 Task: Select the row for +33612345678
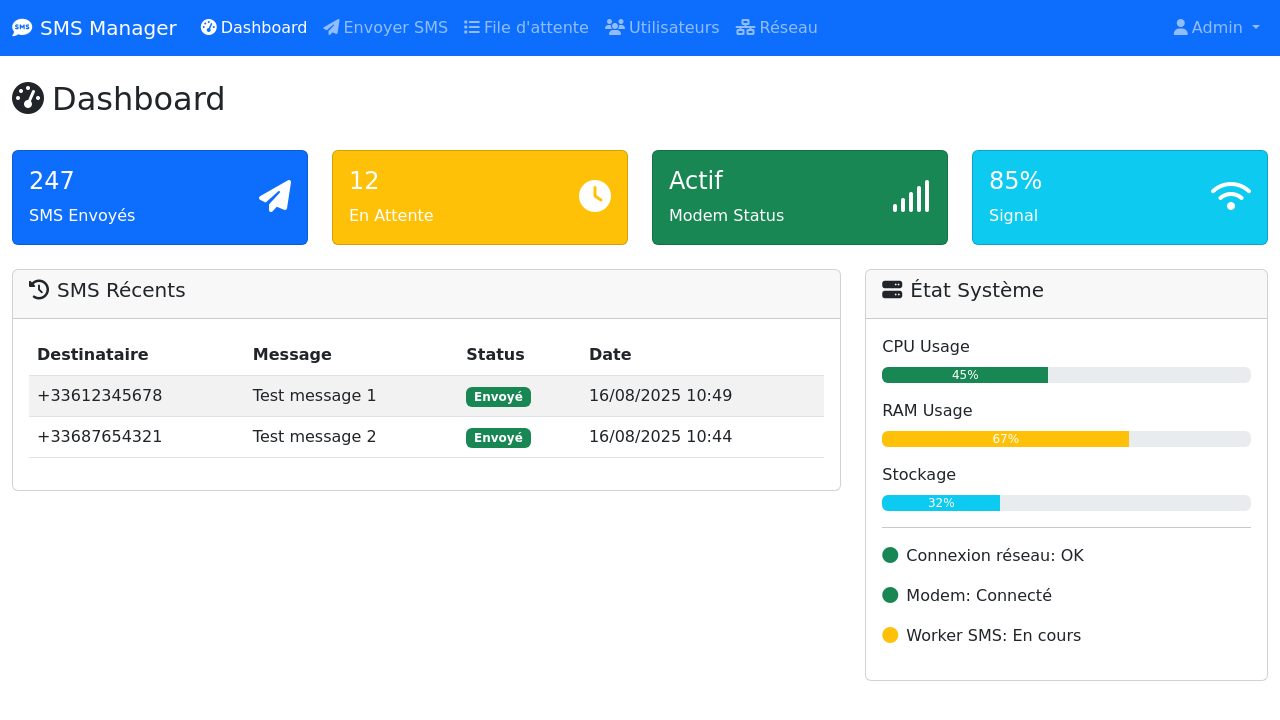(426, 396)
